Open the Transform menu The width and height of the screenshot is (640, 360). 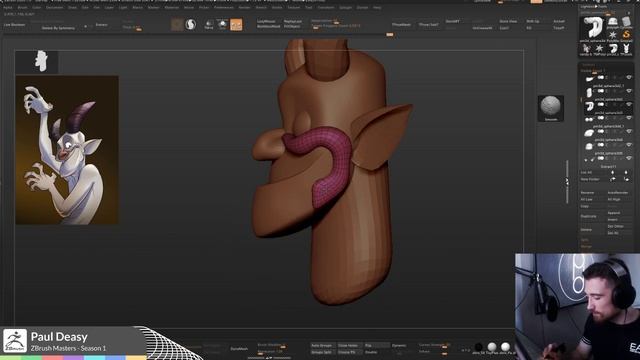click(326, 7)
